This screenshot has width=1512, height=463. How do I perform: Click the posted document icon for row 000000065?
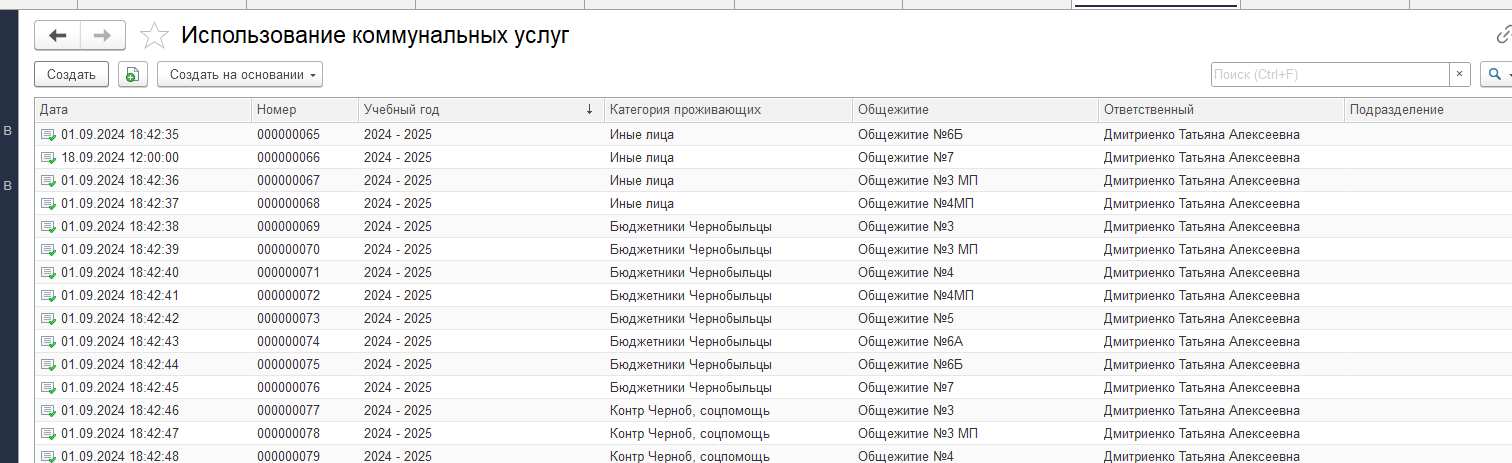(x=48, y=135)
